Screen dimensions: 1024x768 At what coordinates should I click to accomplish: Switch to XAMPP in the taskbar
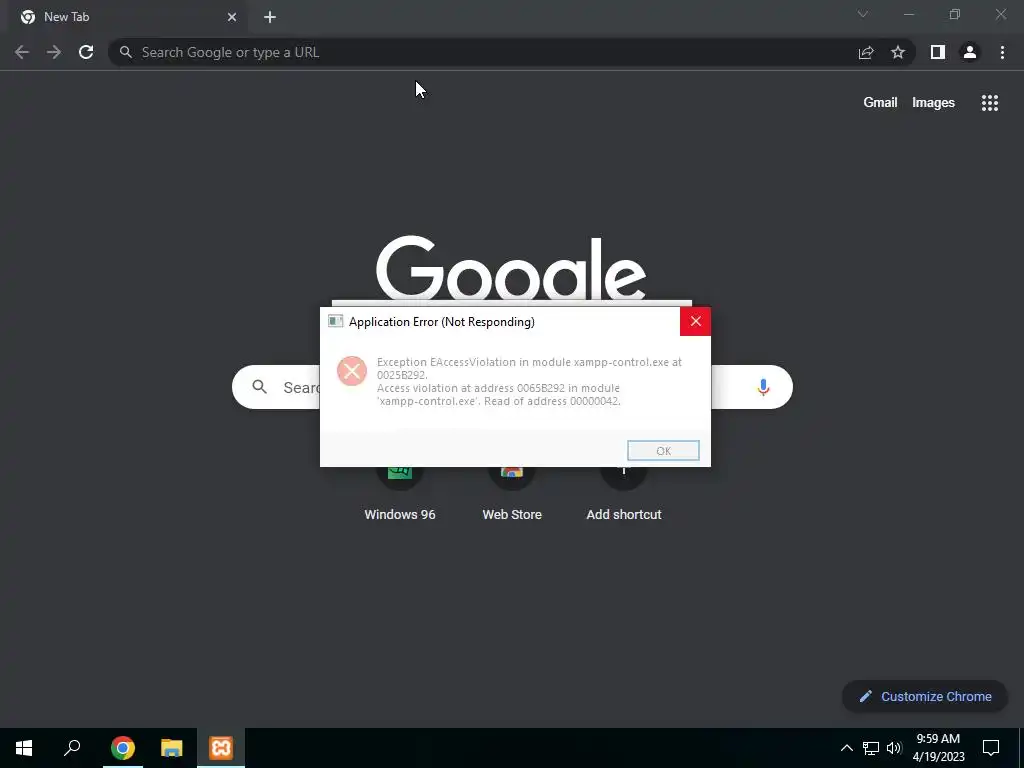221,748
